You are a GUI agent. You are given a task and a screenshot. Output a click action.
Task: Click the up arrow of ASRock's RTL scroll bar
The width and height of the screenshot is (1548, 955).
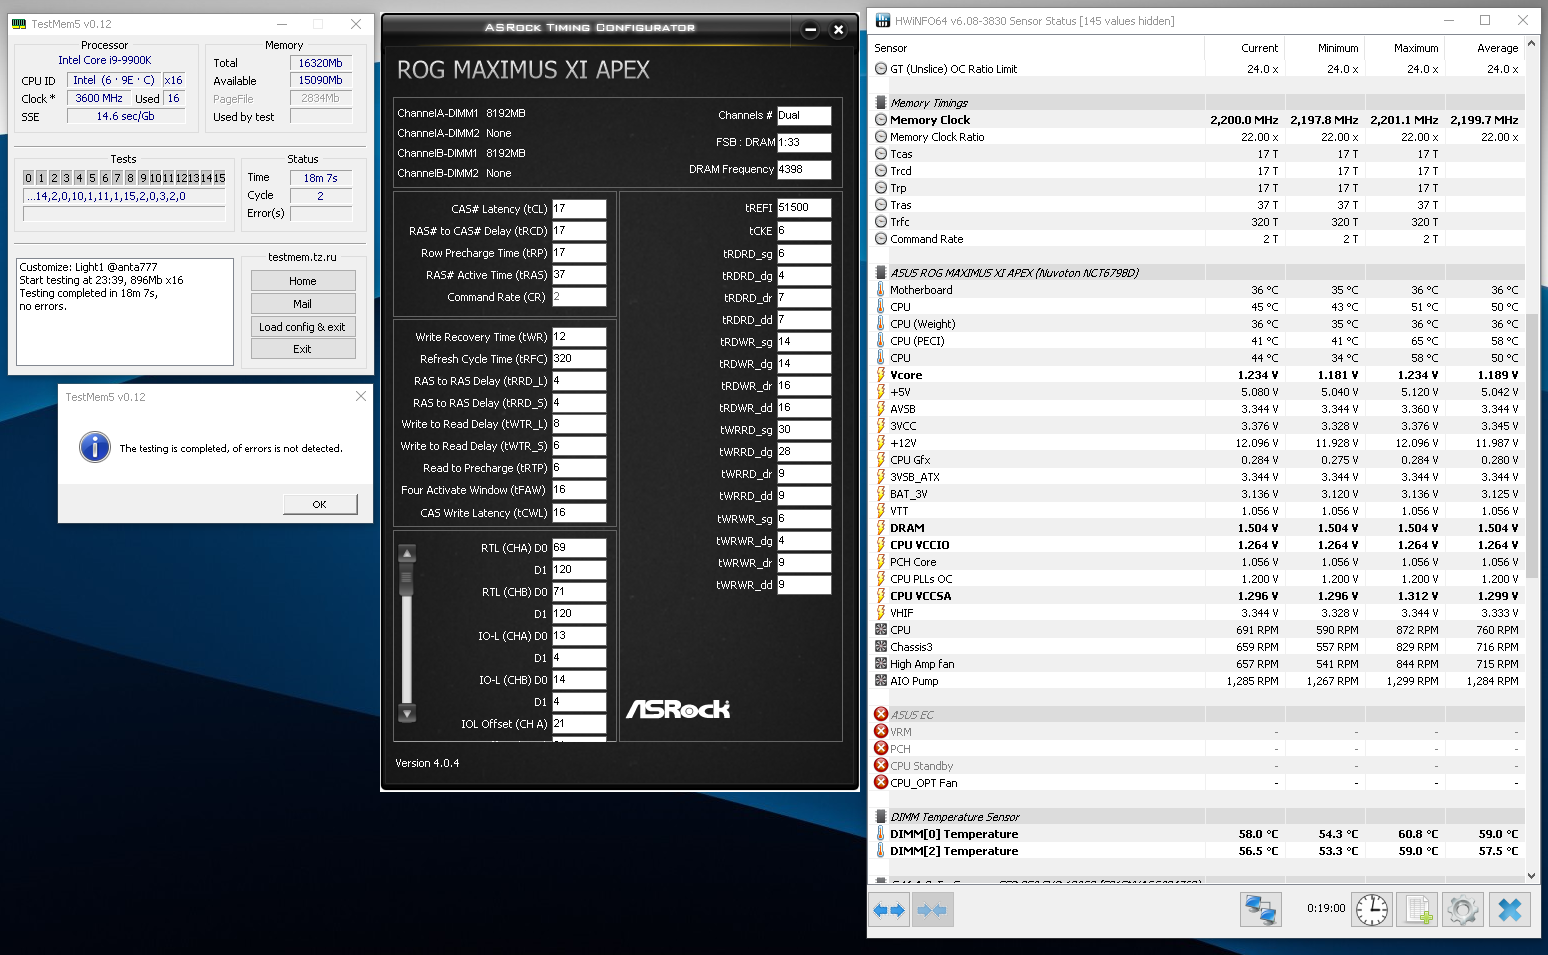tap(407, 554)
